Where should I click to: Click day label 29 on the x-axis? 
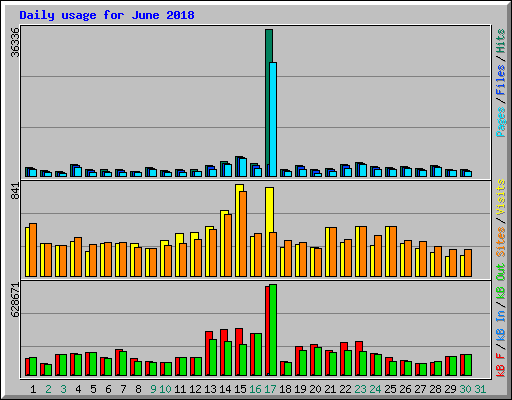pyautogui.click(x=450, y=389)
